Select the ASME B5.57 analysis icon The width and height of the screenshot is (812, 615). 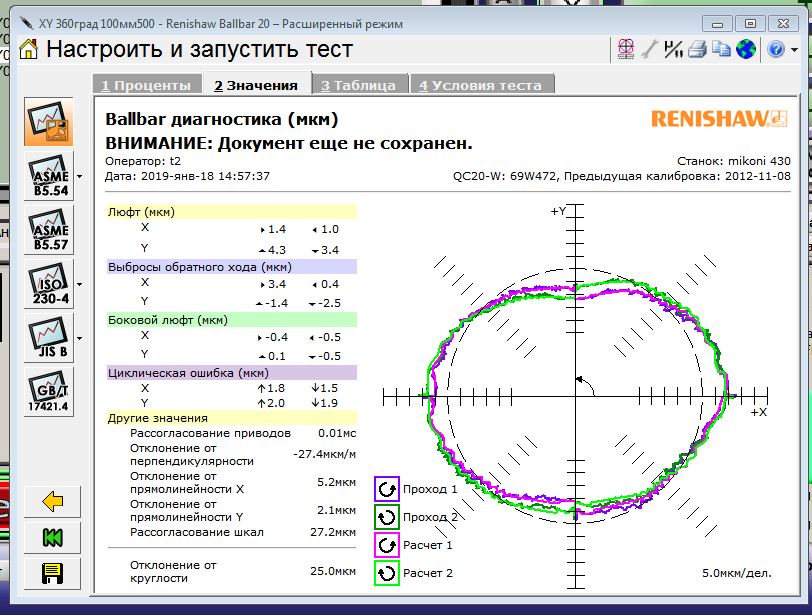[x=49, y=230]
